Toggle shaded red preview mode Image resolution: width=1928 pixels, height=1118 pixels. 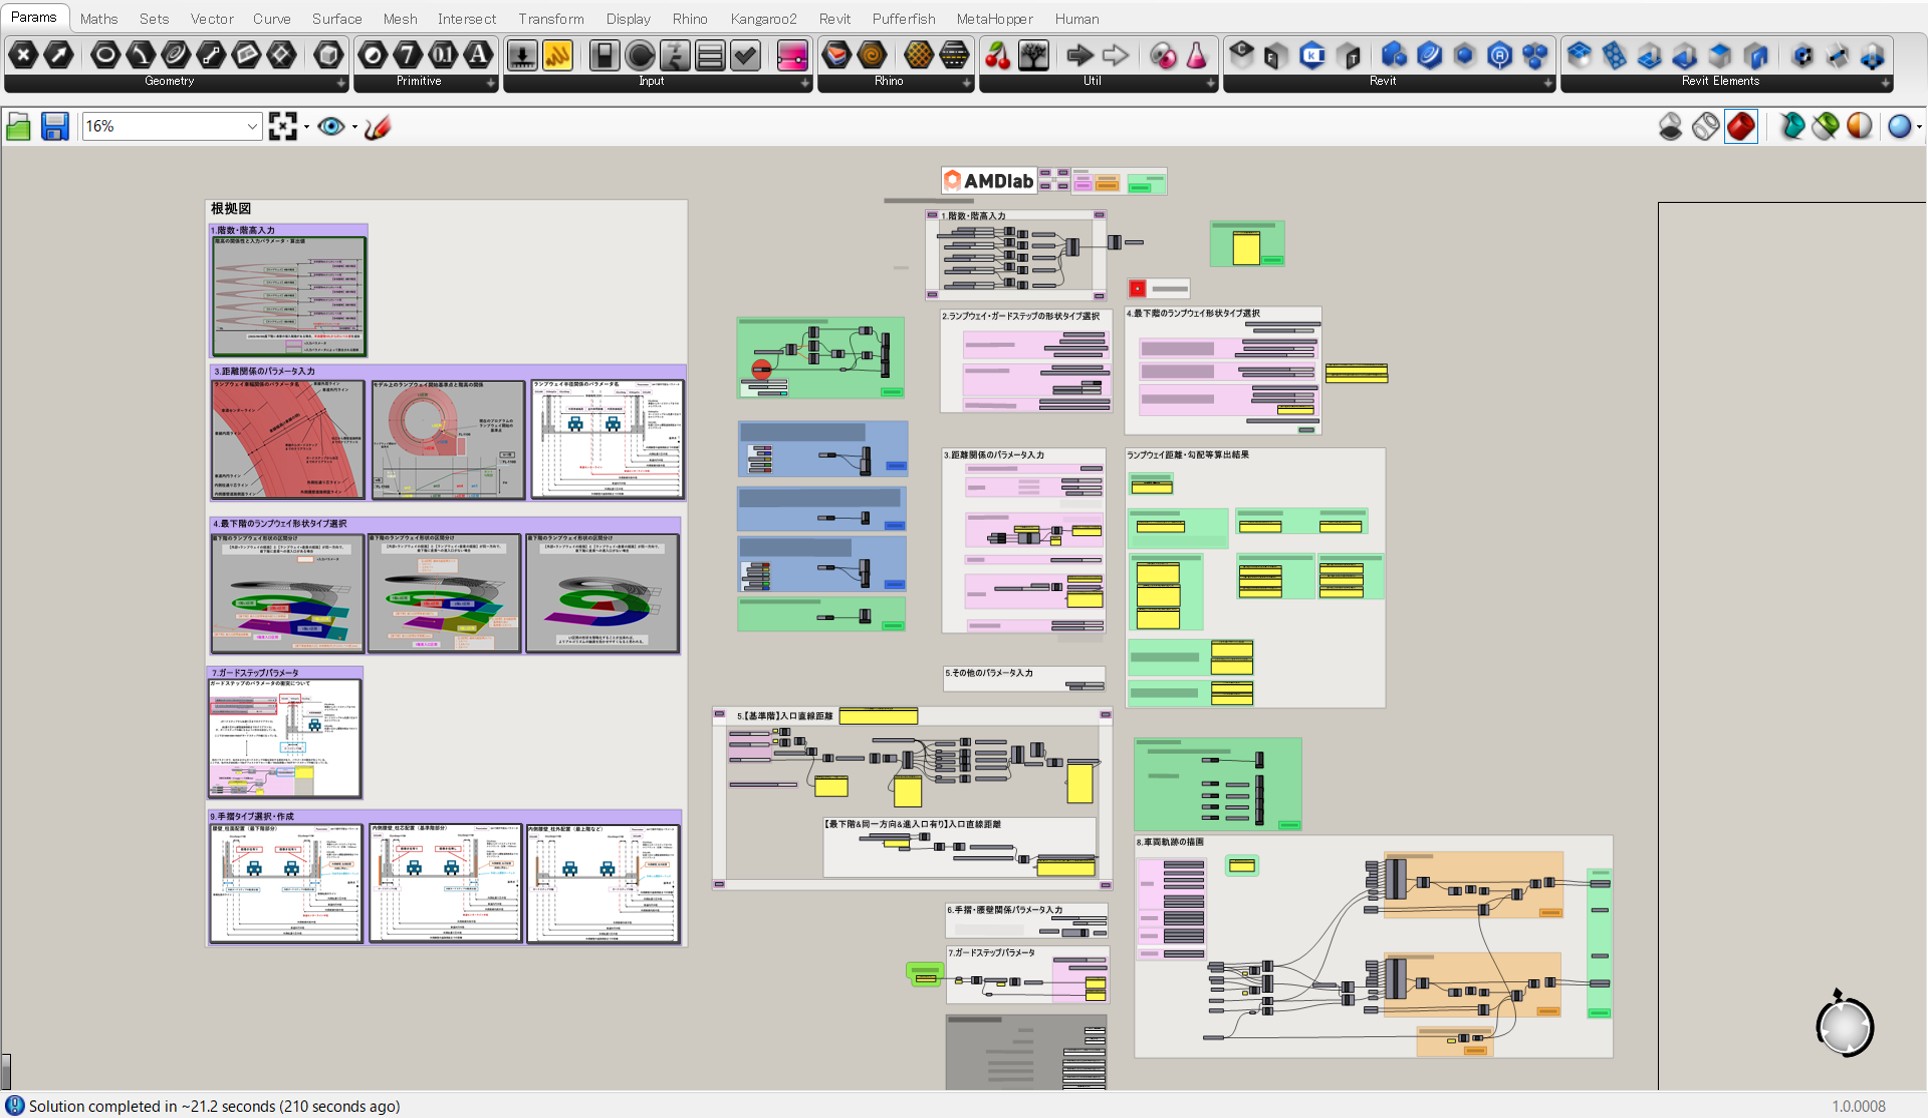pyautogui.click(x=1741, y=127)
